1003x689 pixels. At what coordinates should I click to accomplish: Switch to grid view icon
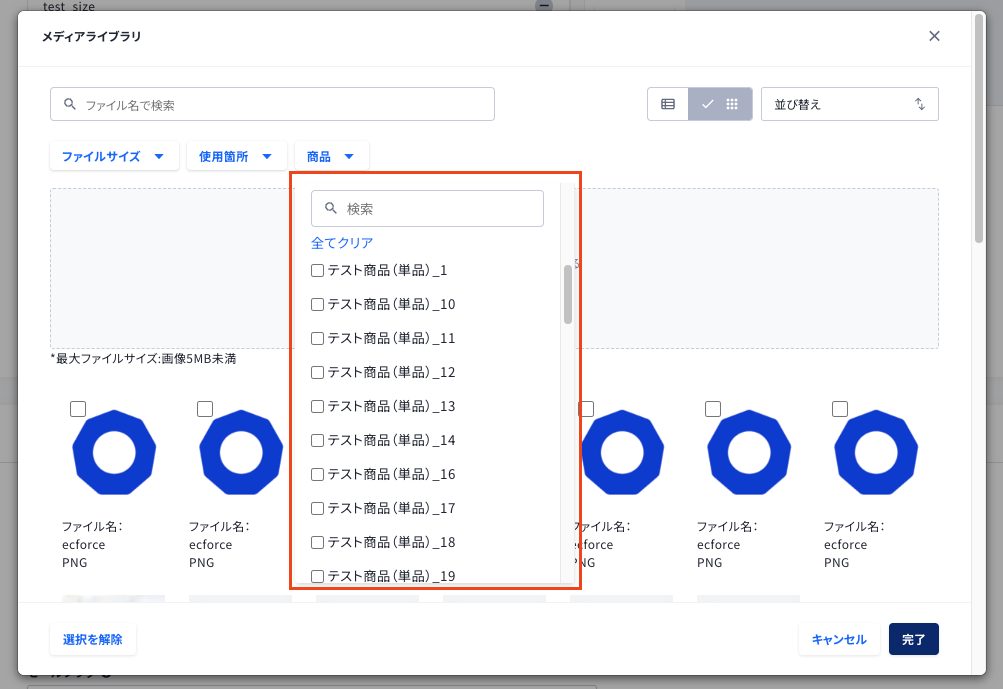(732, 104)
